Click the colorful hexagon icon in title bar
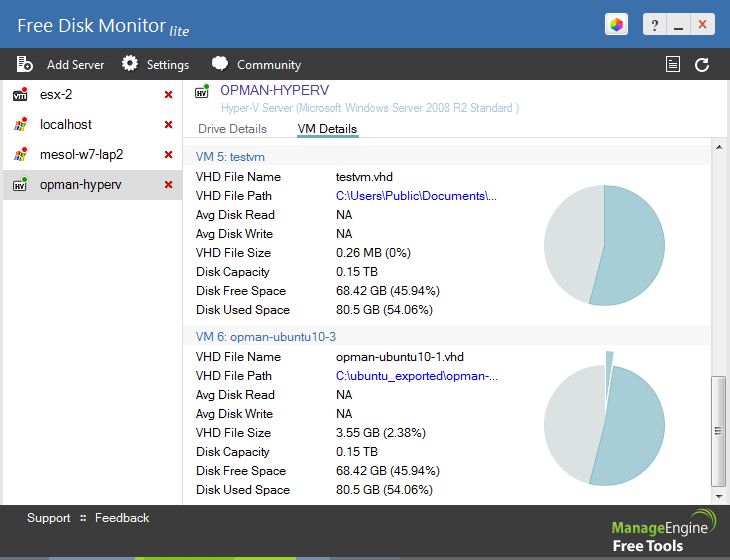Screen dimensions: 730x560 (x=616, y=24)
